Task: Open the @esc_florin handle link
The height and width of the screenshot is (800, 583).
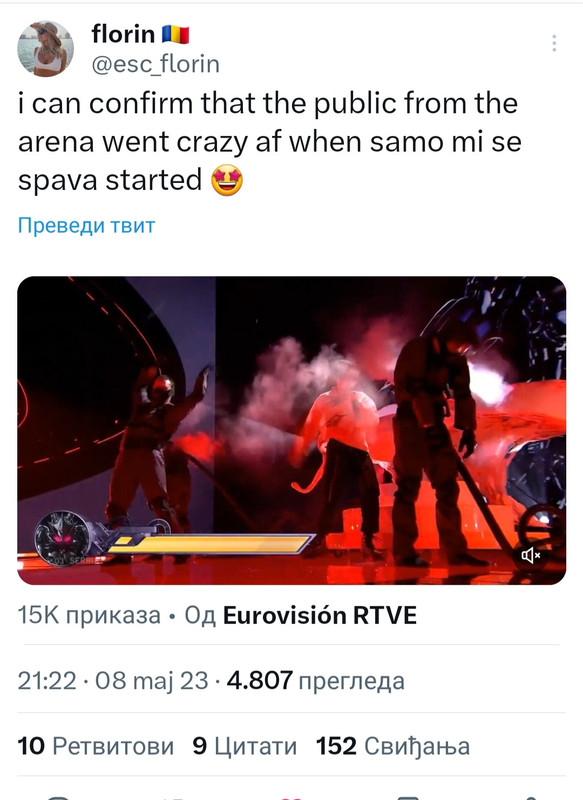Action: pyautogui.click(x=156, y=64)
